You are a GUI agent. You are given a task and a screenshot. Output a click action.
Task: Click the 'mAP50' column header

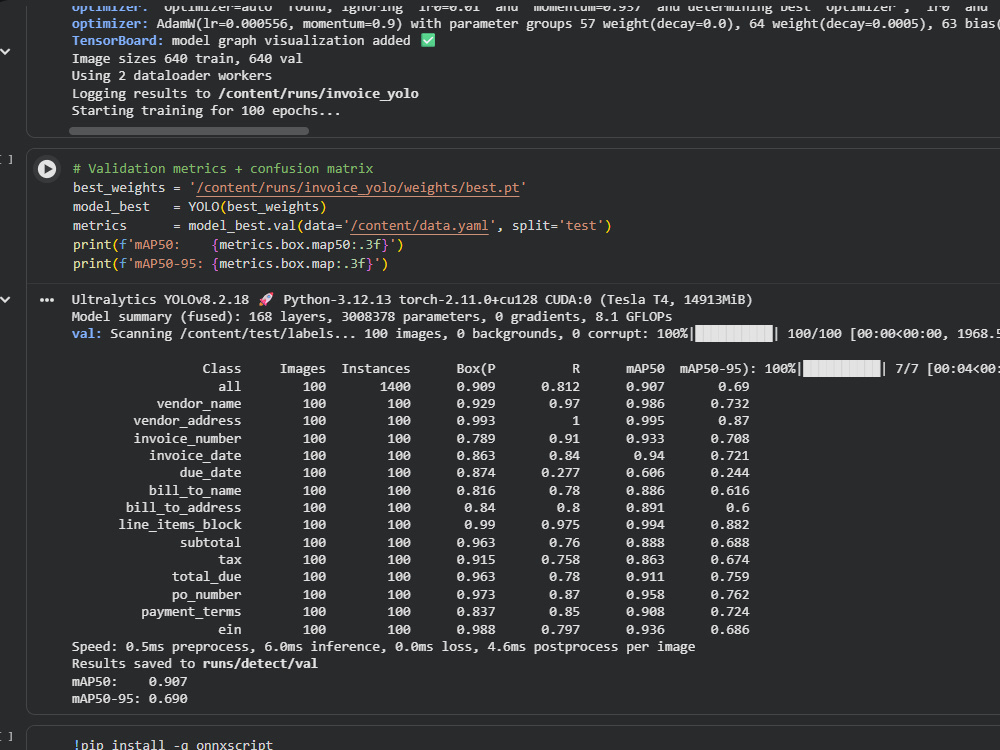tap(645, 369)
